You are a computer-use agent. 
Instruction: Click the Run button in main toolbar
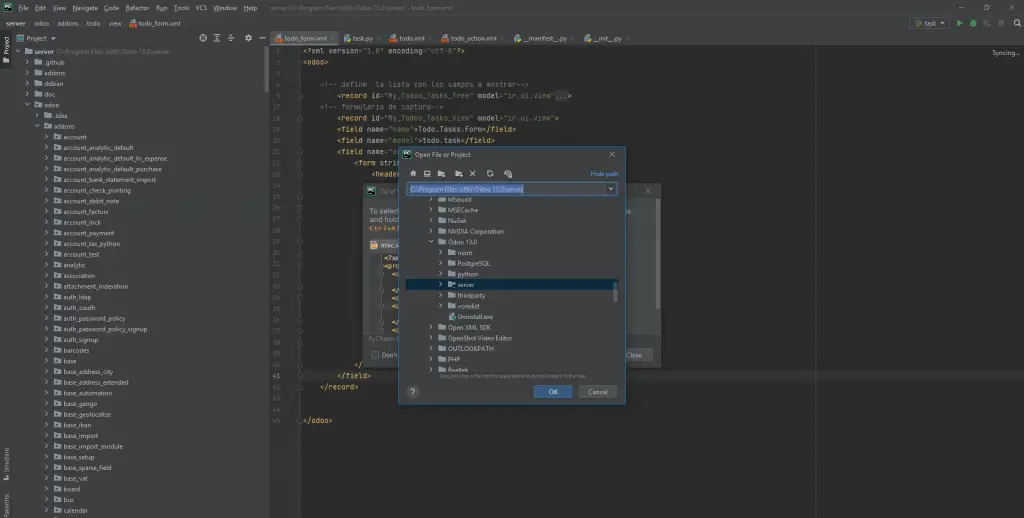click(x=960, y=23)
